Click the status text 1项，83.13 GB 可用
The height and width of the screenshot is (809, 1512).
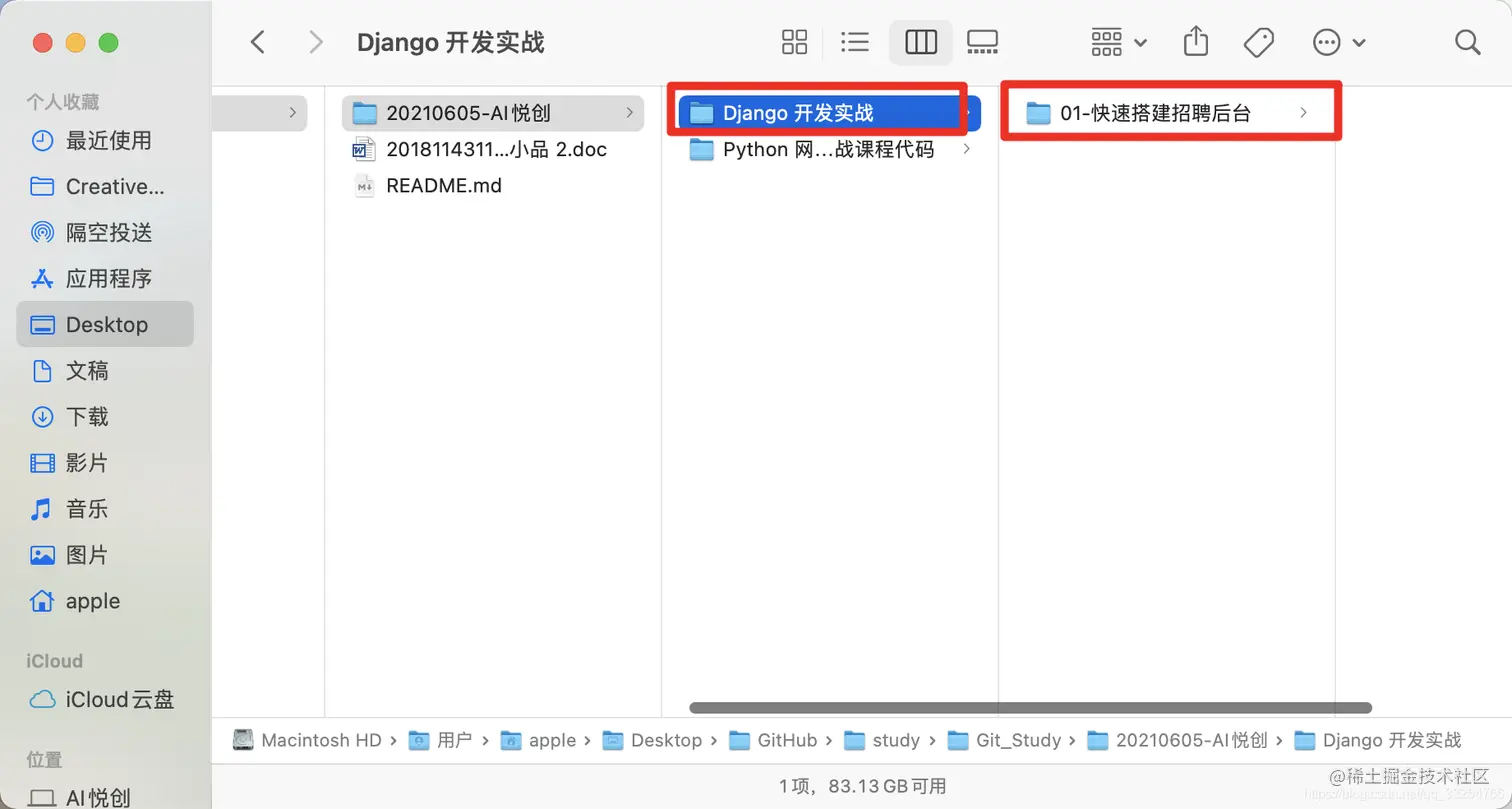point(862,787)
